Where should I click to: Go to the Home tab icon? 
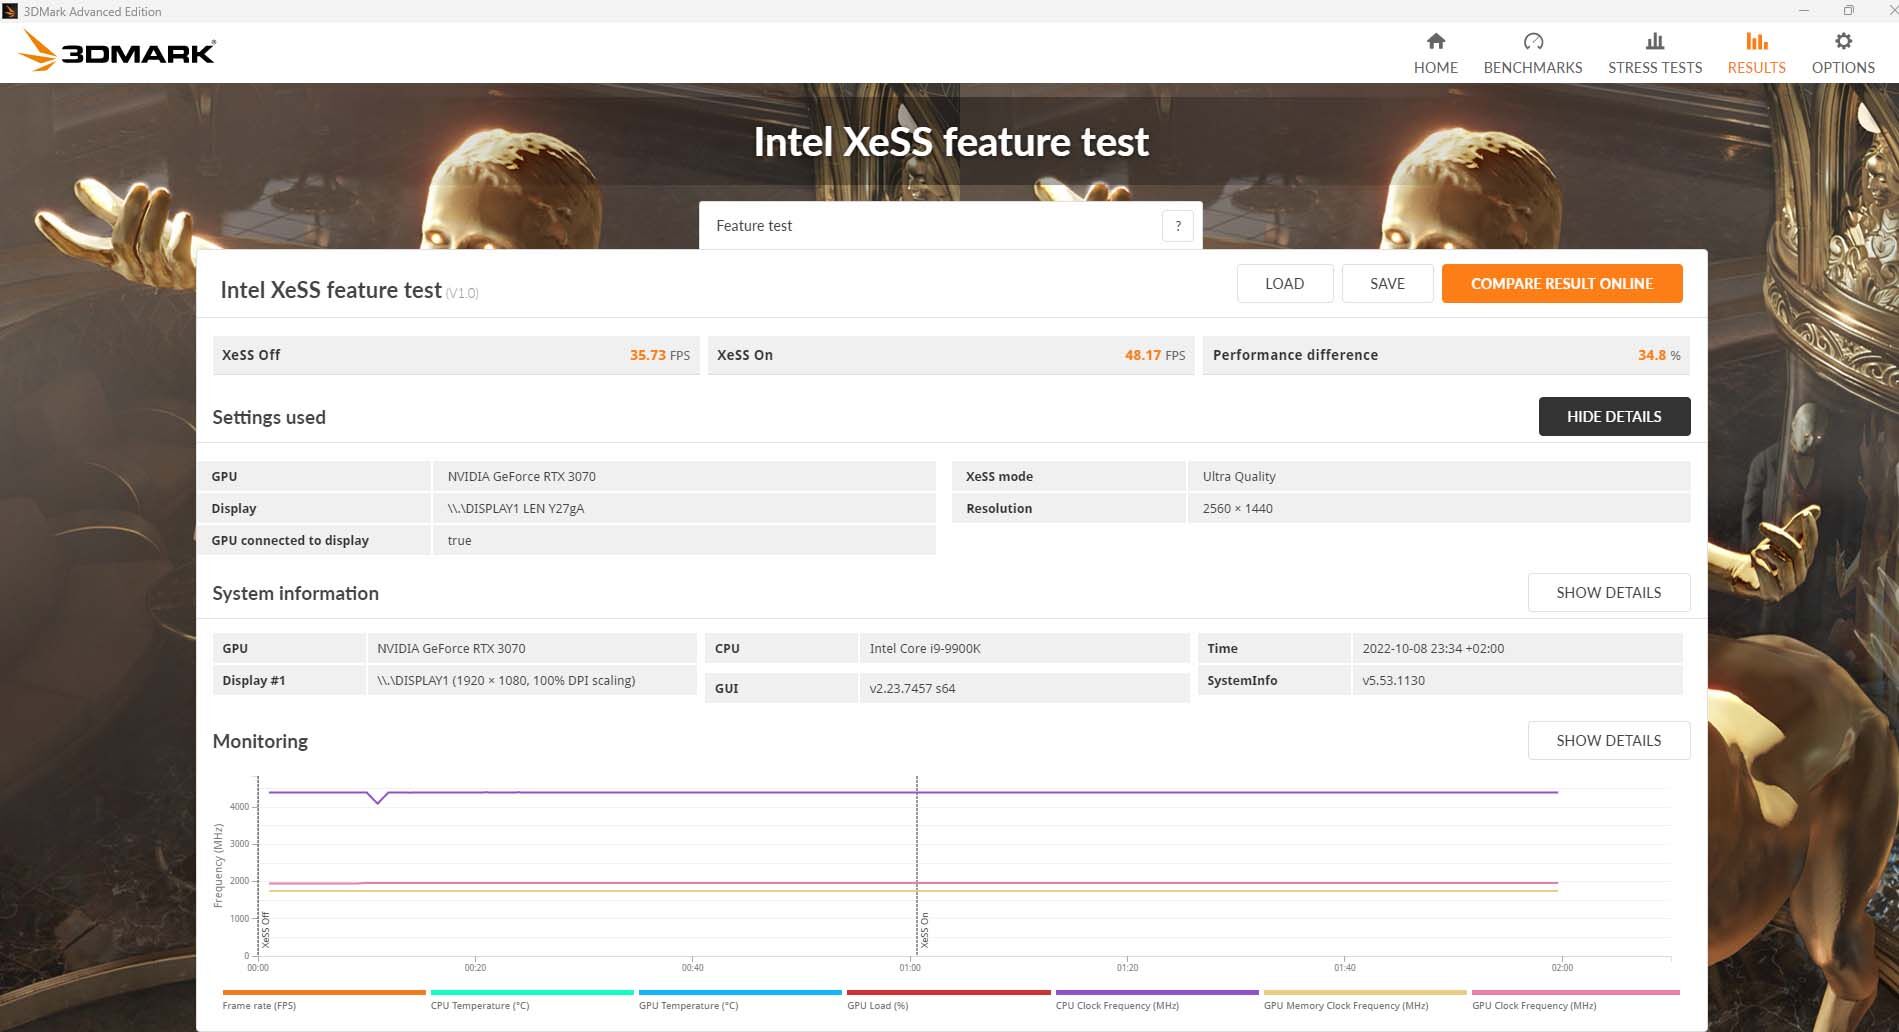tap(1435, 41)
